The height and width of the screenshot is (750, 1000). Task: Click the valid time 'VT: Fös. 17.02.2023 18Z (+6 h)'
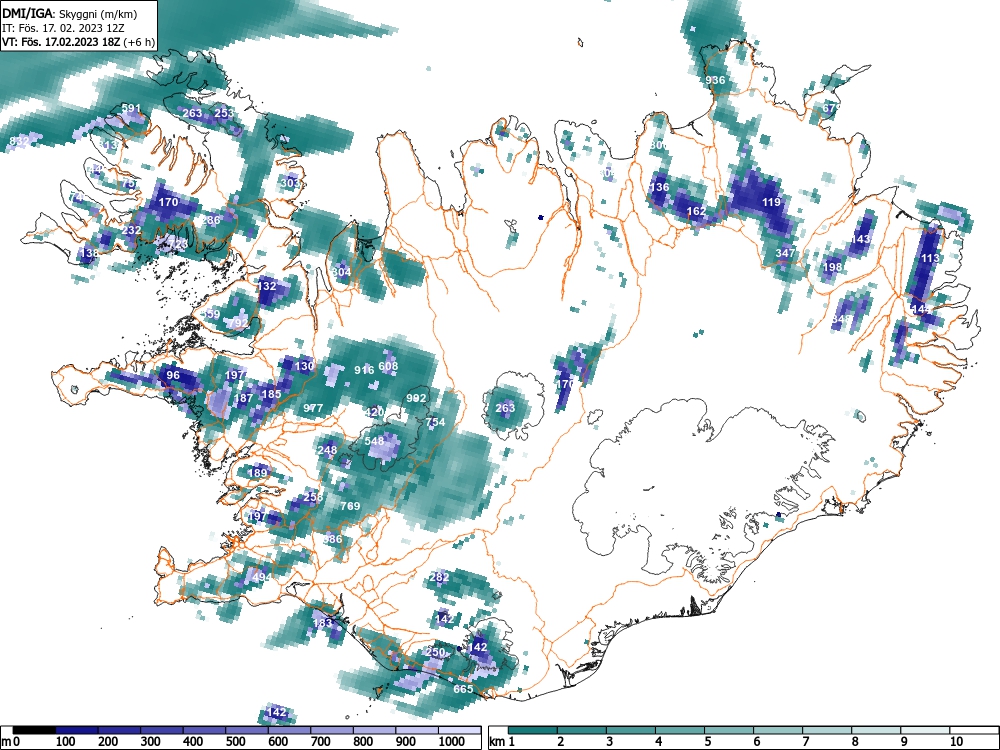click(78, 43)
